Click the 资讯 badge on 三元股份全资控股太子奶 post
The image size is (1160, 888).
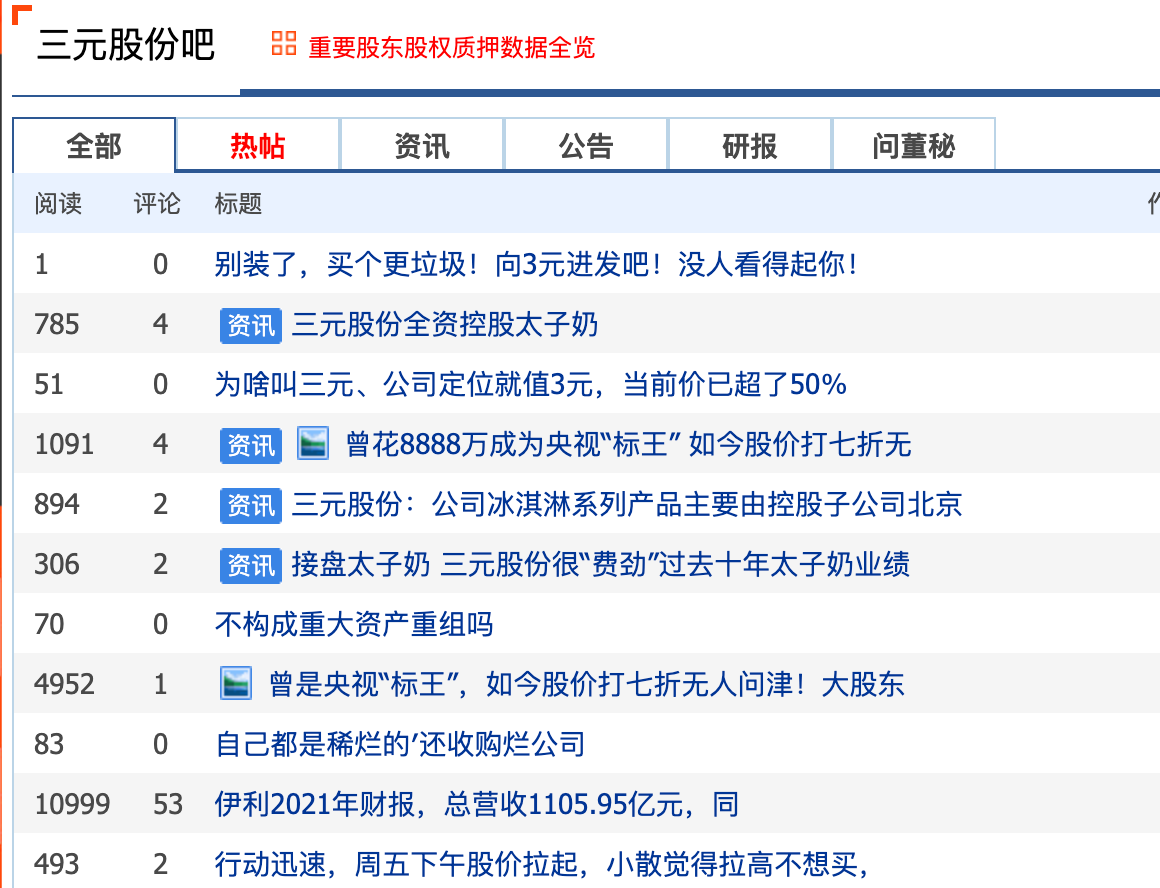pyautogui.click(x=249, y=325)
